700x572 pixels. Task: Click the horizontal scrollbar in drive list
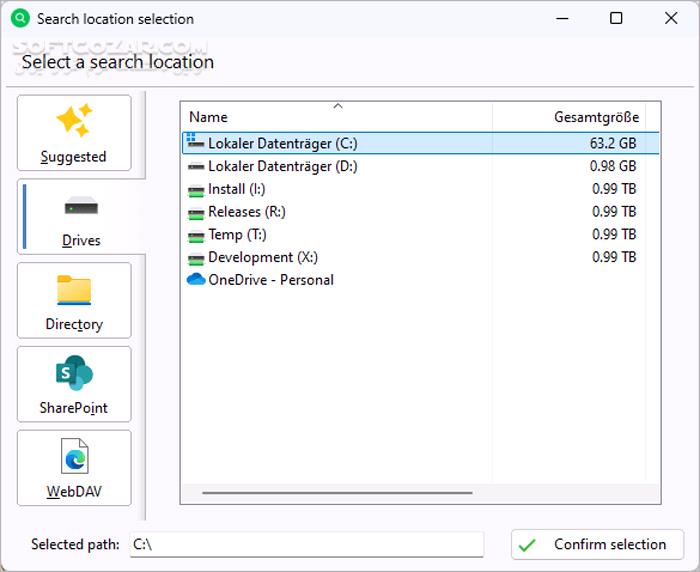336,492
